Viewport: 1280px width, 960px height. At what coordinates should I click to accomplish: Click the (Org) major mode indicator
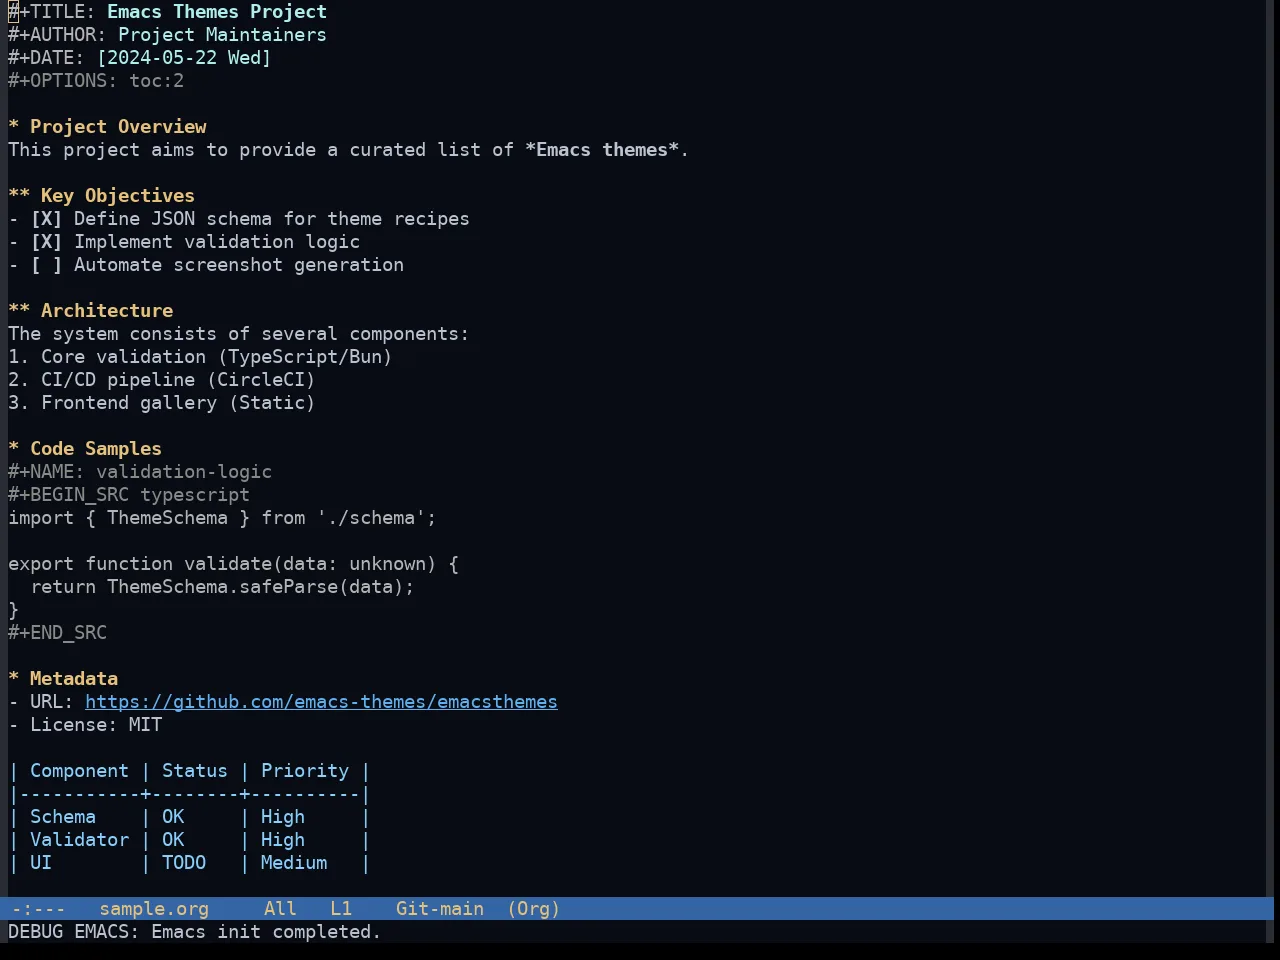(x=533, y=909)
